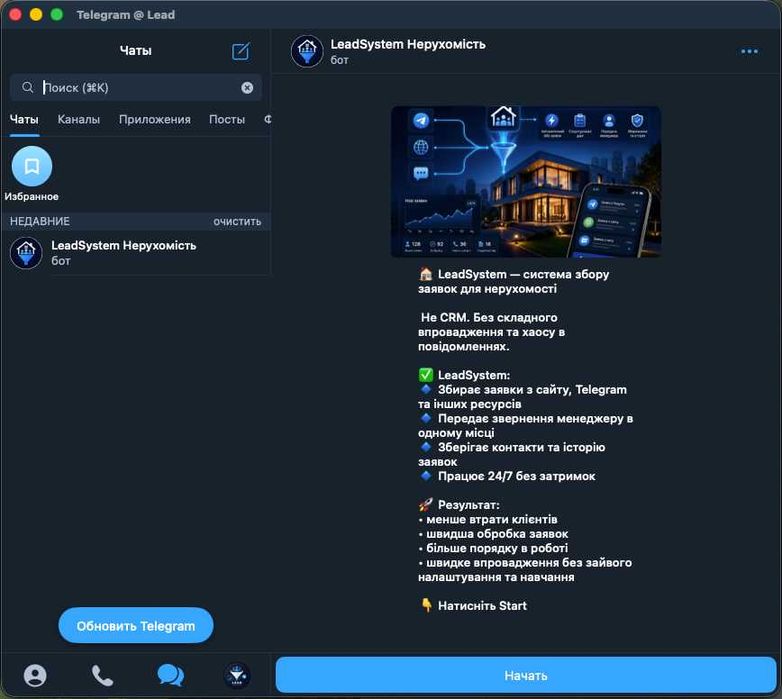Screen dimensions: 782x699
Task: Open Calls via phone icon
Action: 103,676
